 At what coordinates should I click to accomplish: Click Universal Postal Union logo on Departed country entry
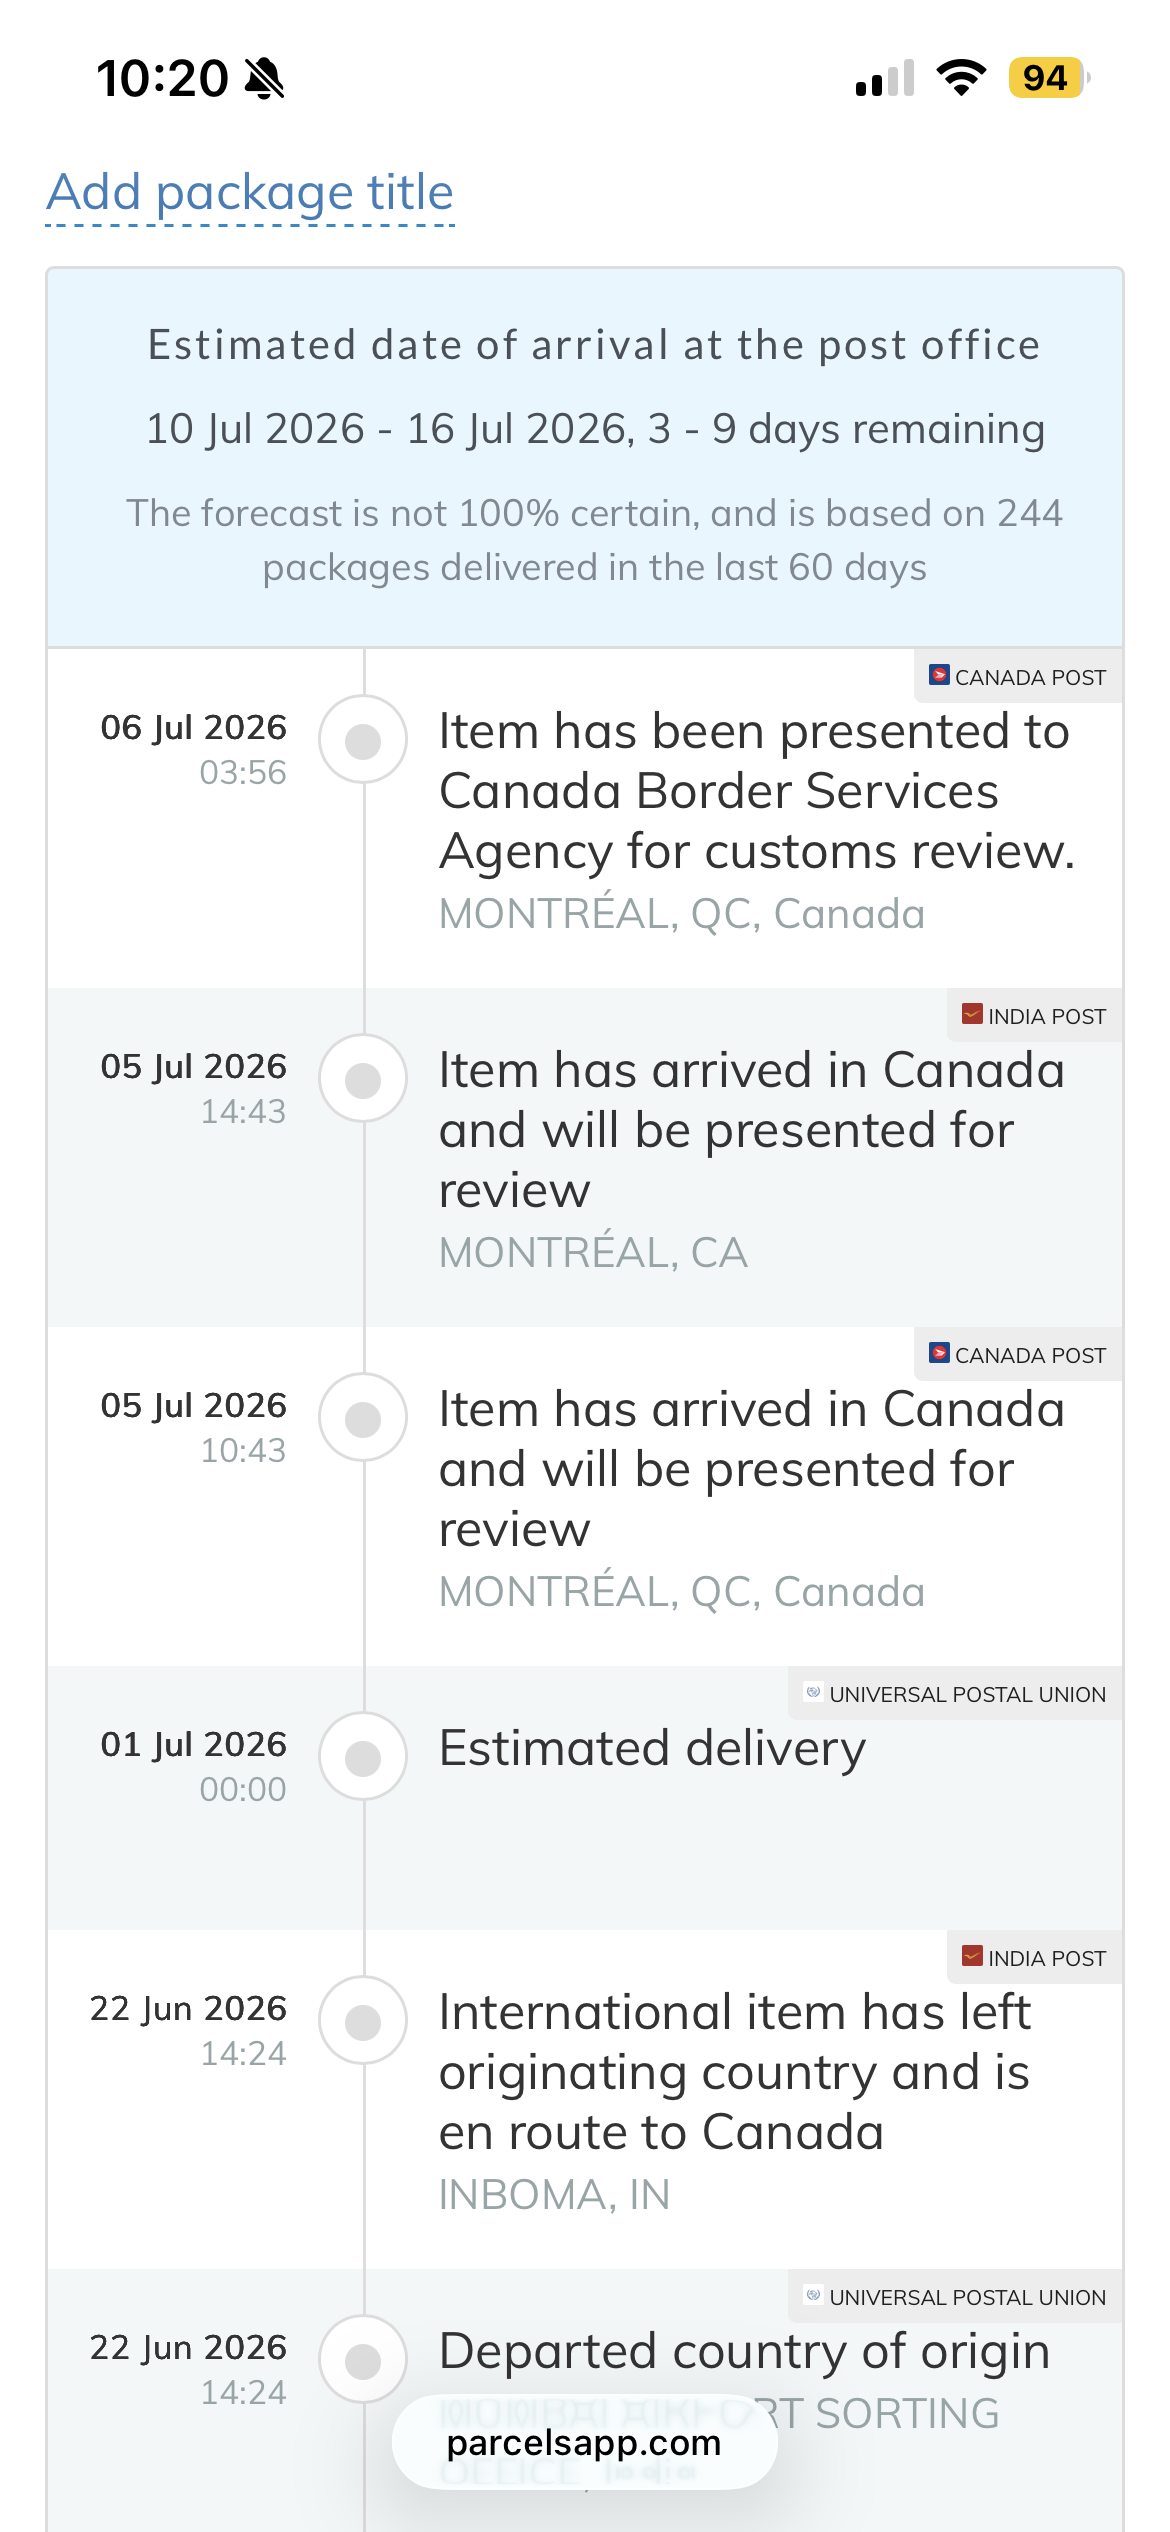click(x=813, y=2295)
